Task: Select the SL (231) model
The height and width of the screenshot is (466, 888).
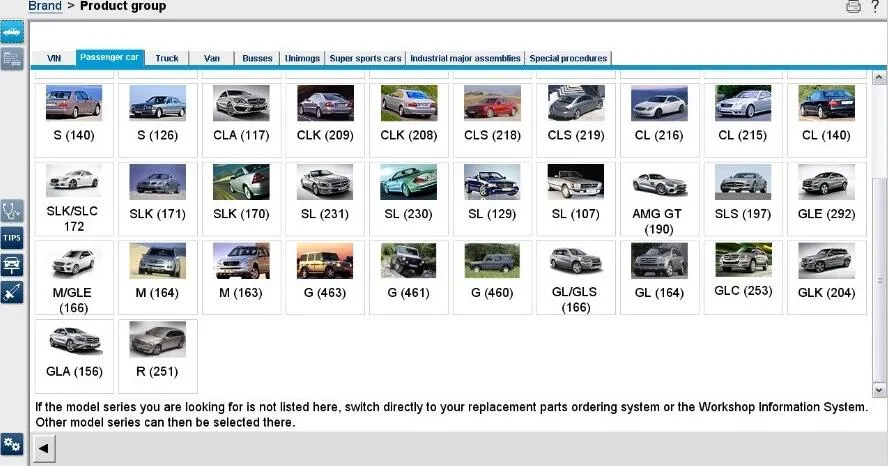Action: coord(325,199)
